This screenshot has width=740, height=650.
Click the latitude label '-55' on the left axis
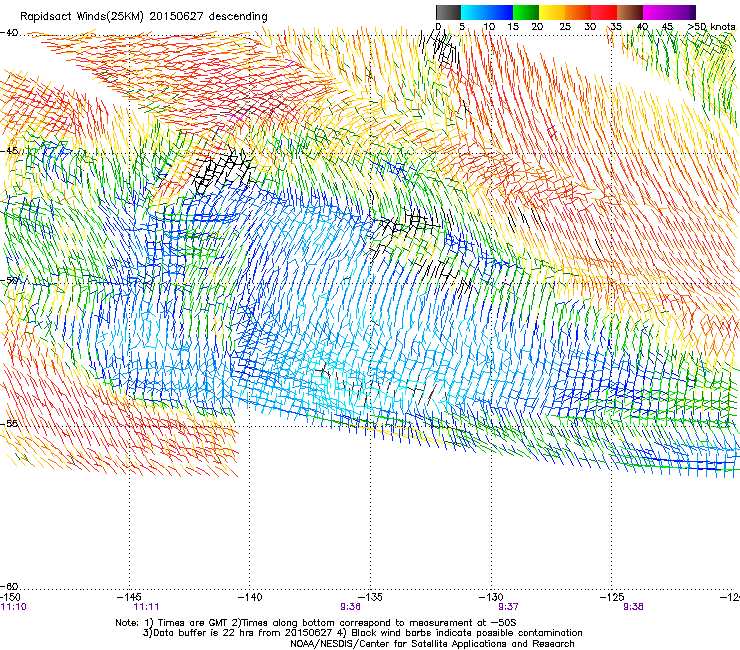tap(9, 423)
